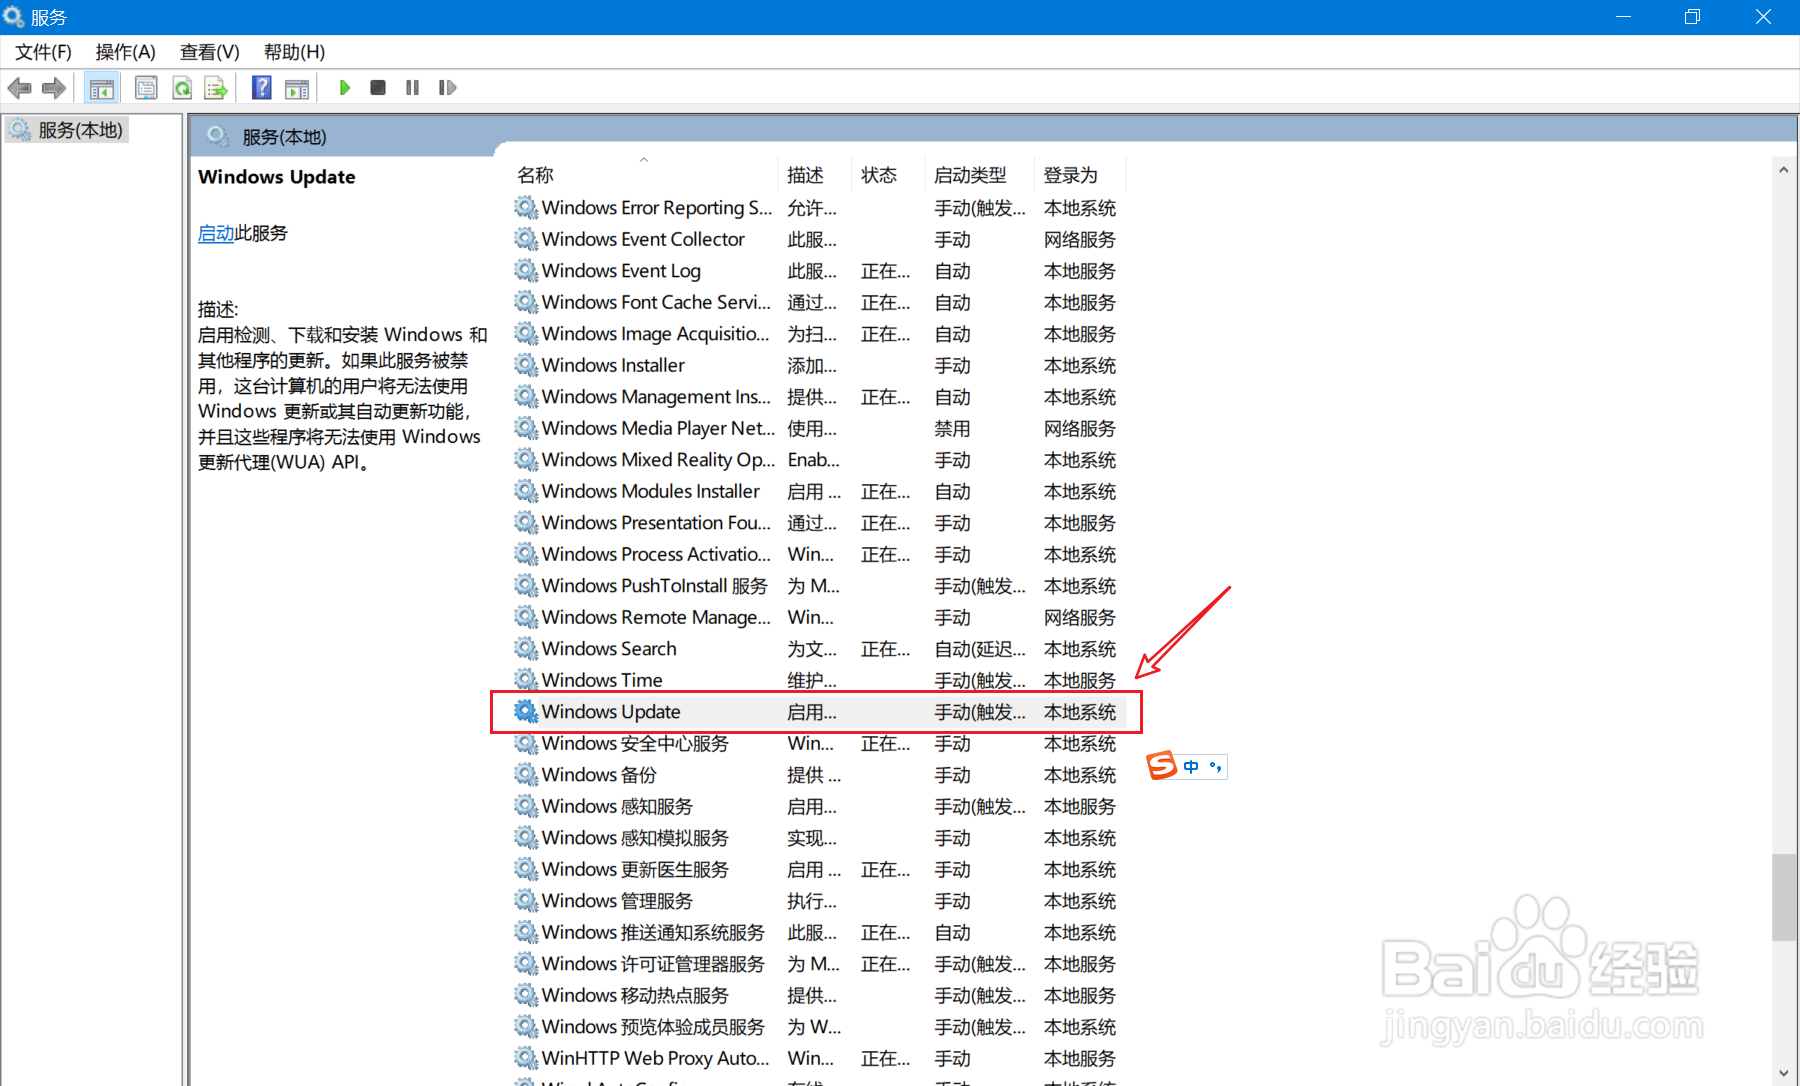Start the service using the green play icon
Image resolution: width=1800 pixels, height=1086 pixels.
click(344, 88)
